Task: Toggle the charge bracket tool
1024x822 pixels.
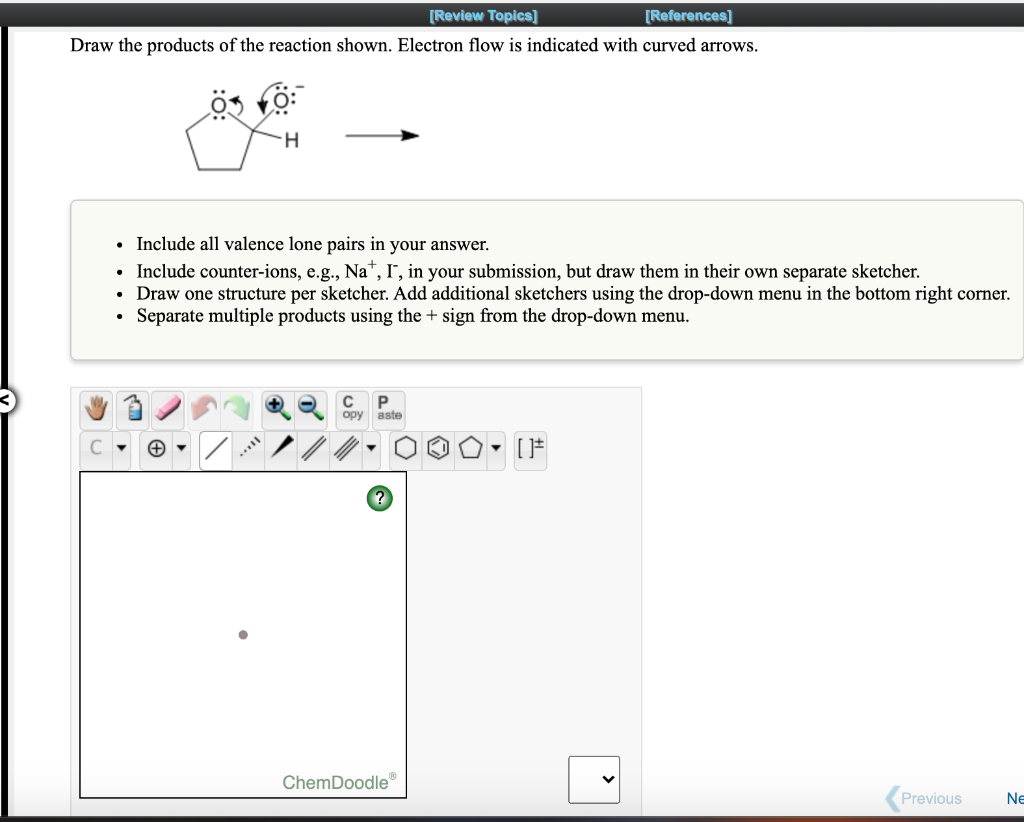Action: pos(530,449)
